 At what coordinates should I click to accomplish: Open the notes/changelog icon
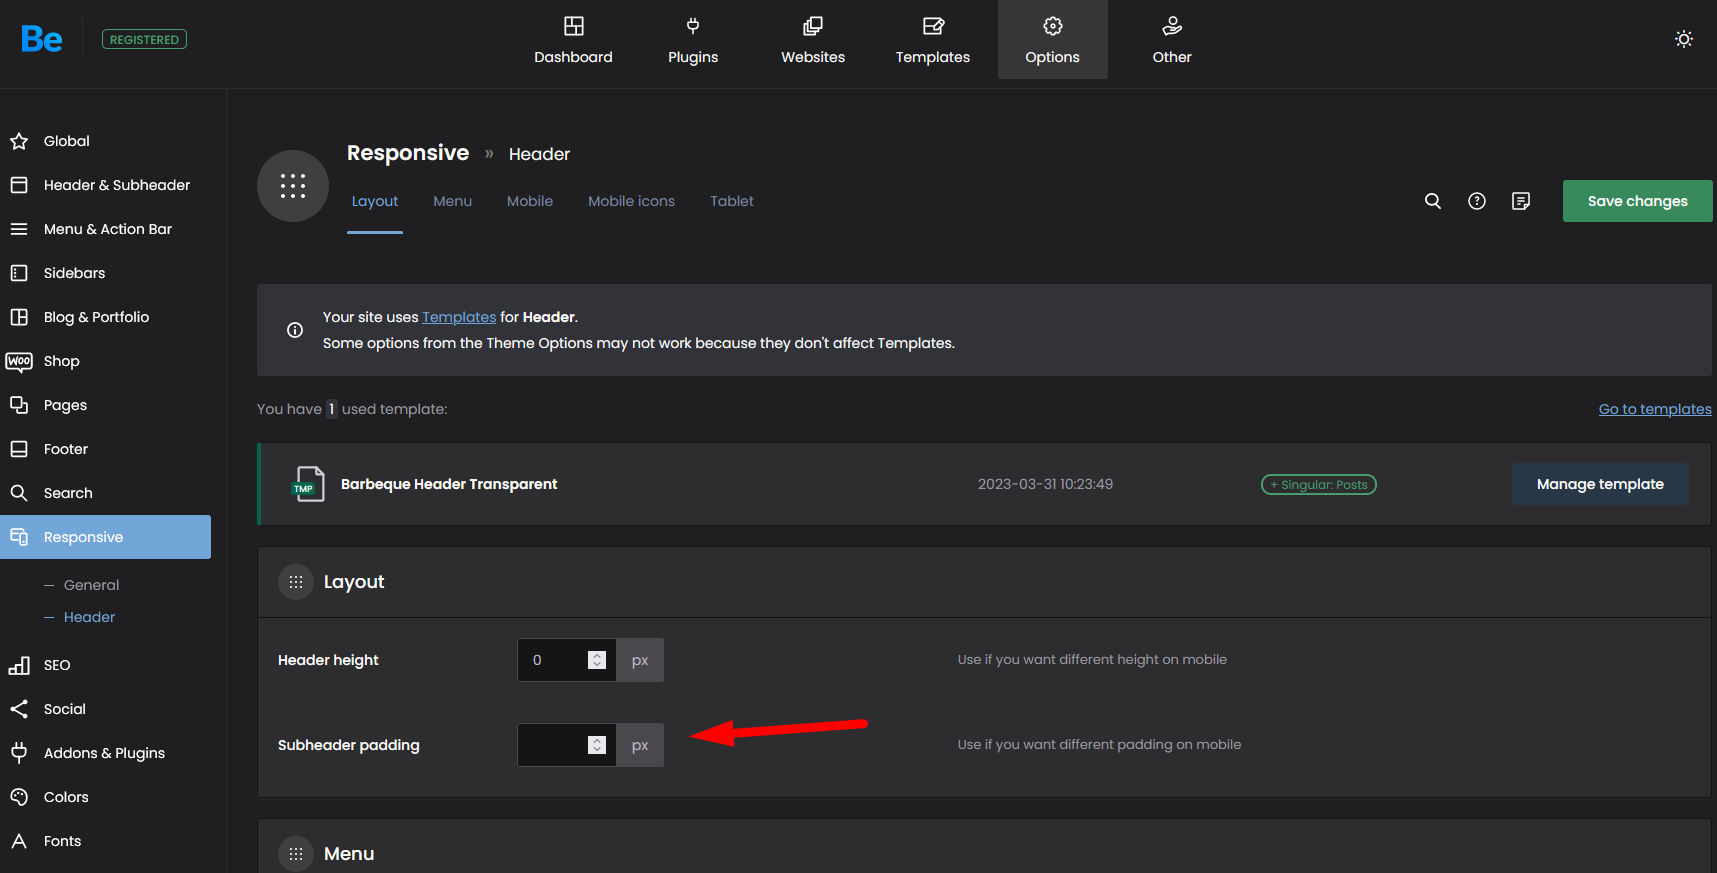(1521, 201)
